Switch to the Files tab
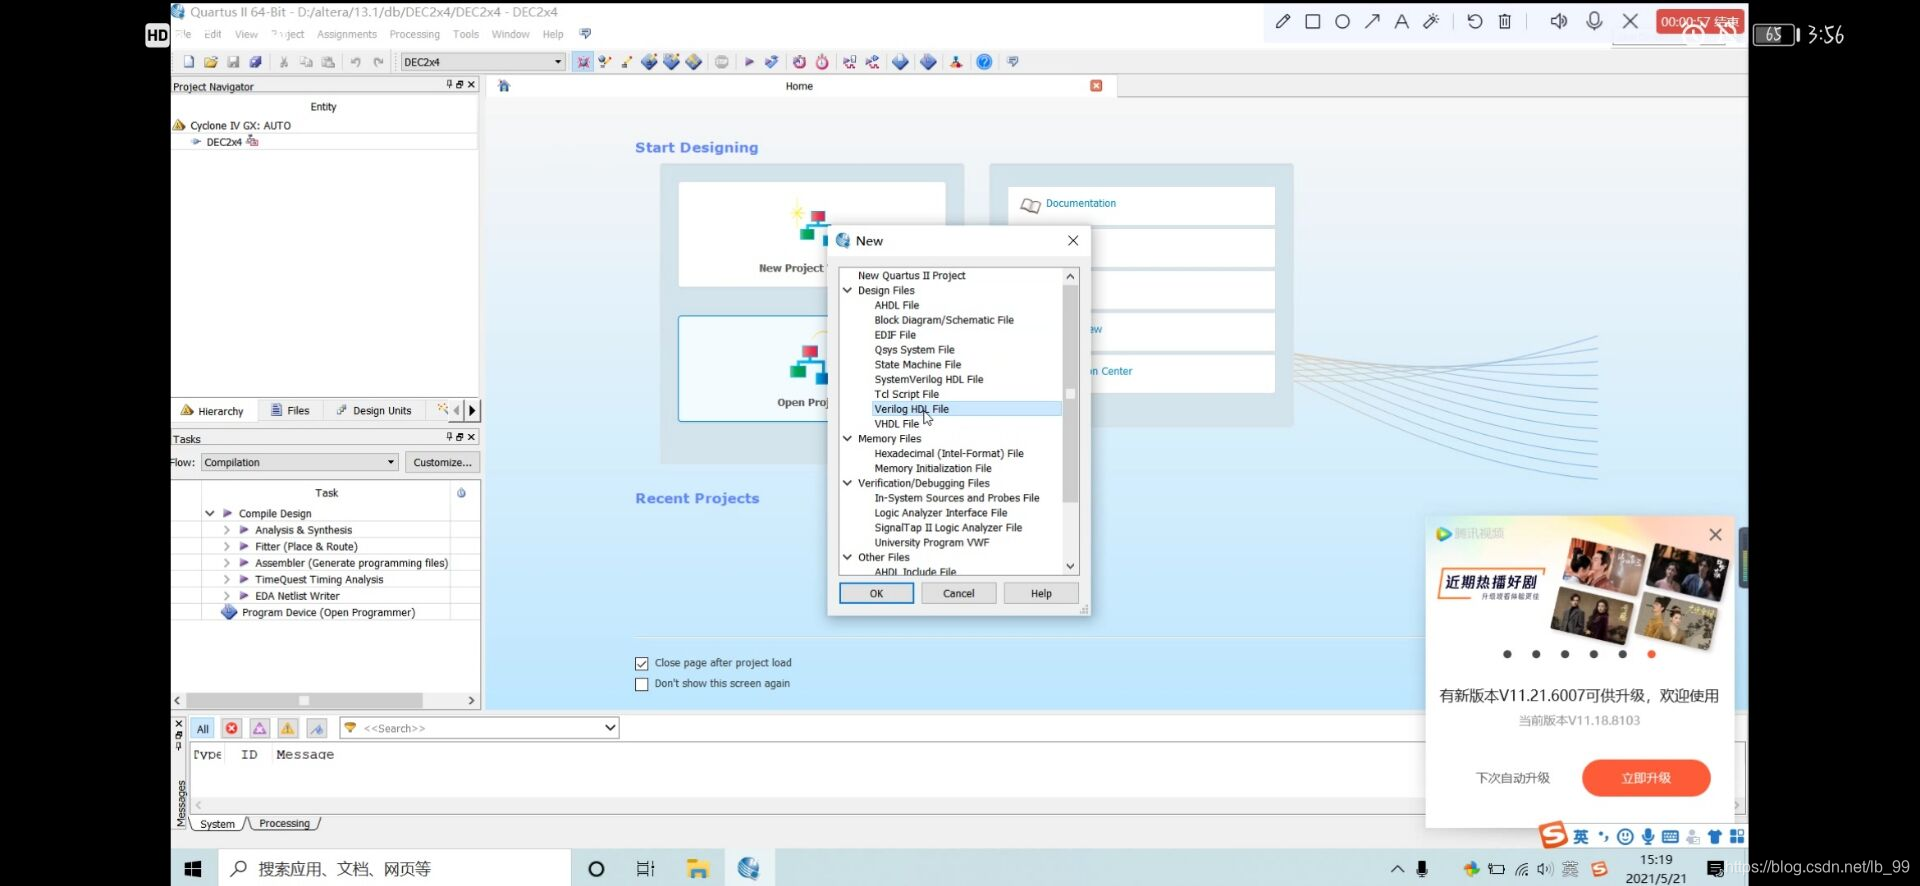Viewport: 1920px width, 886px height. (290, 410)
